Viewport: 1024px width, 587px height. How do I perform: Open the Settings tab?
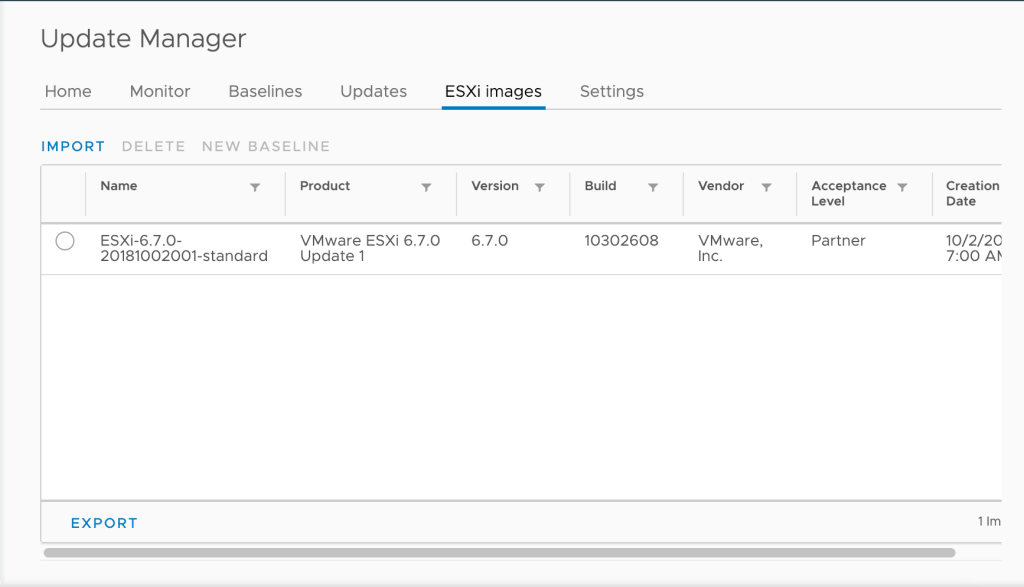612,91
